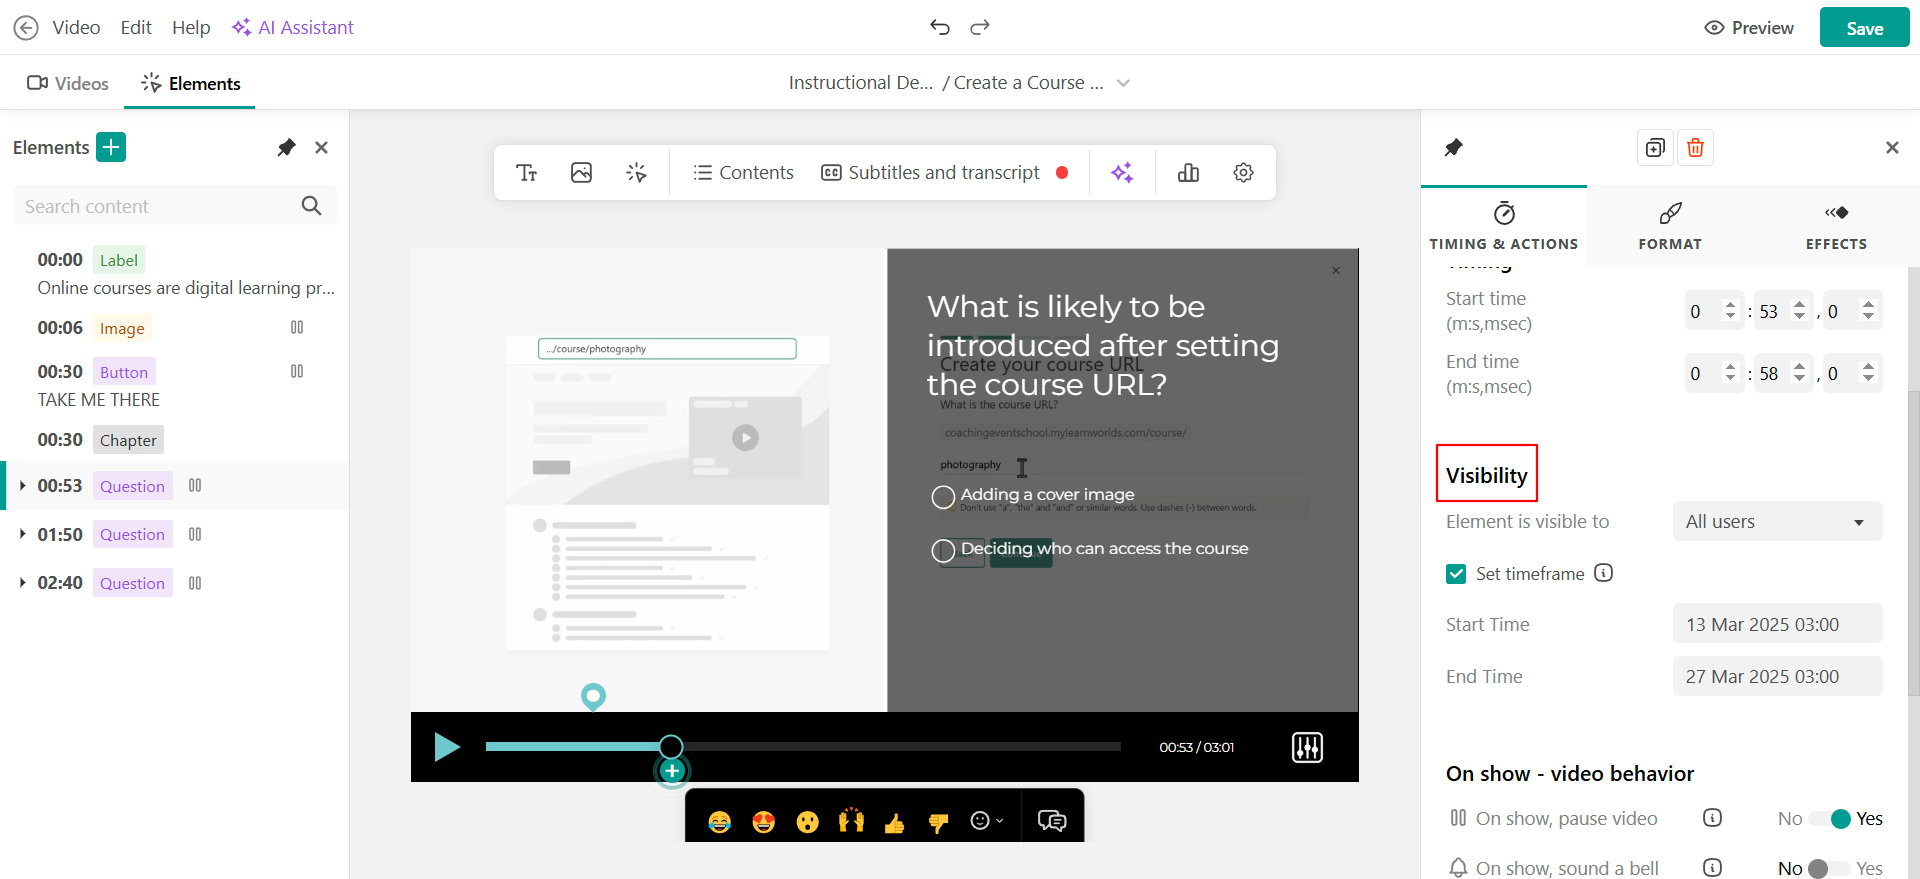
Task: Uncheck the Set timeframe checkbox
Action: tap(1456, 574)
